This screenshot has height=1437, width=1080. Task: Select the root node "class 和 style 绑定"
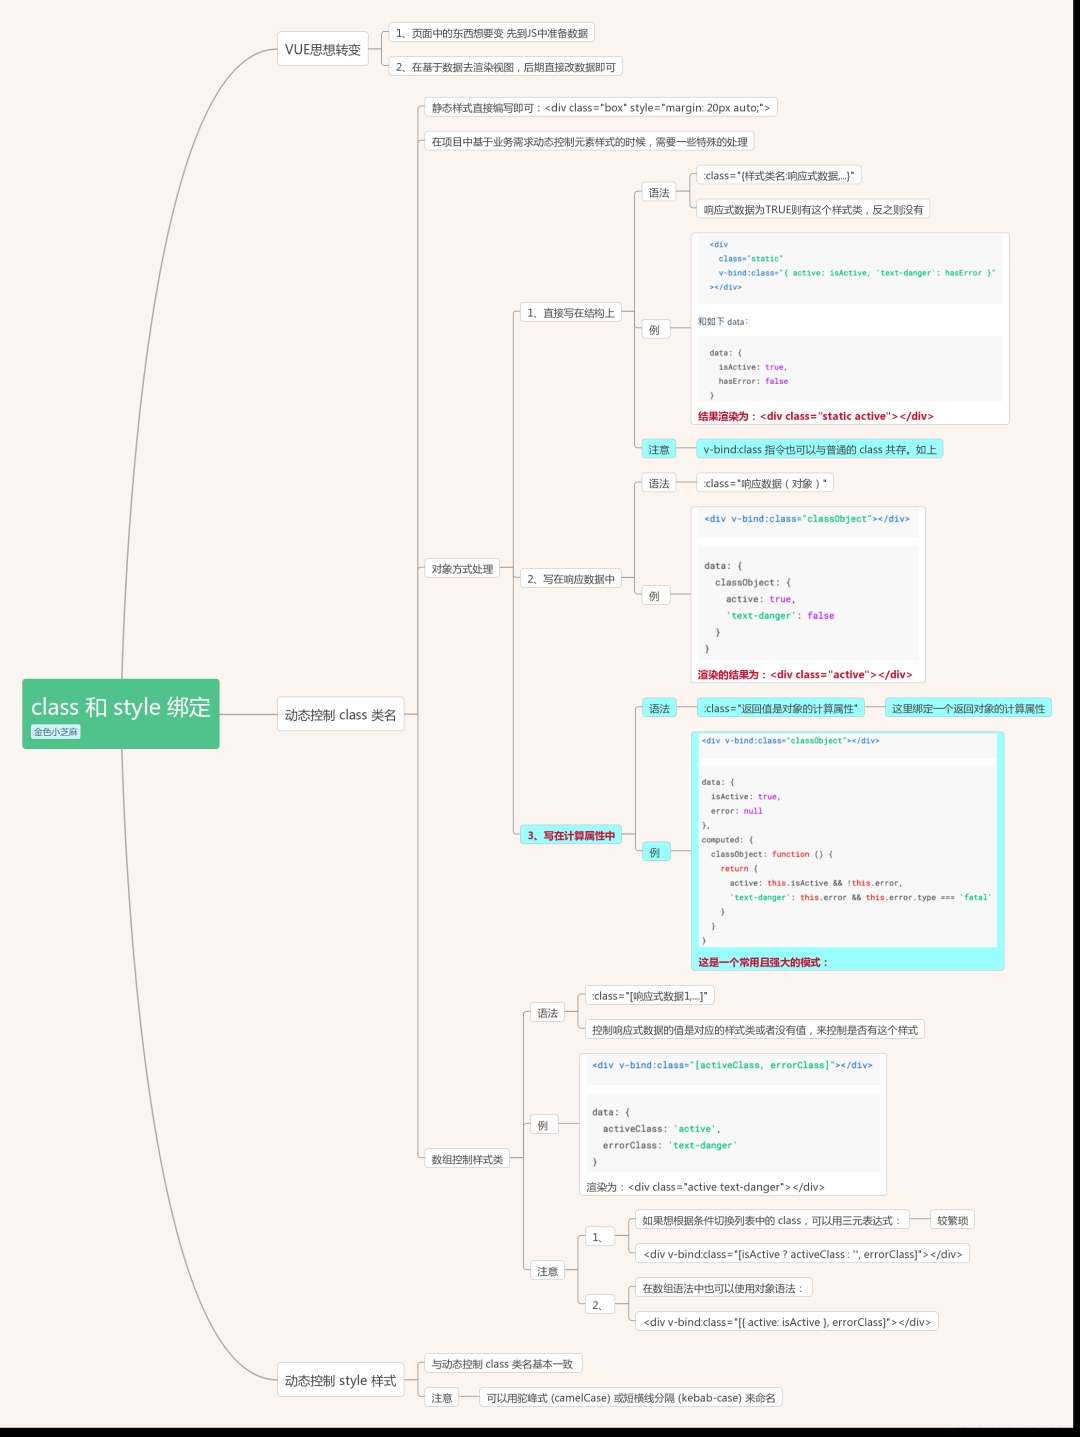(x=120, y=707)
